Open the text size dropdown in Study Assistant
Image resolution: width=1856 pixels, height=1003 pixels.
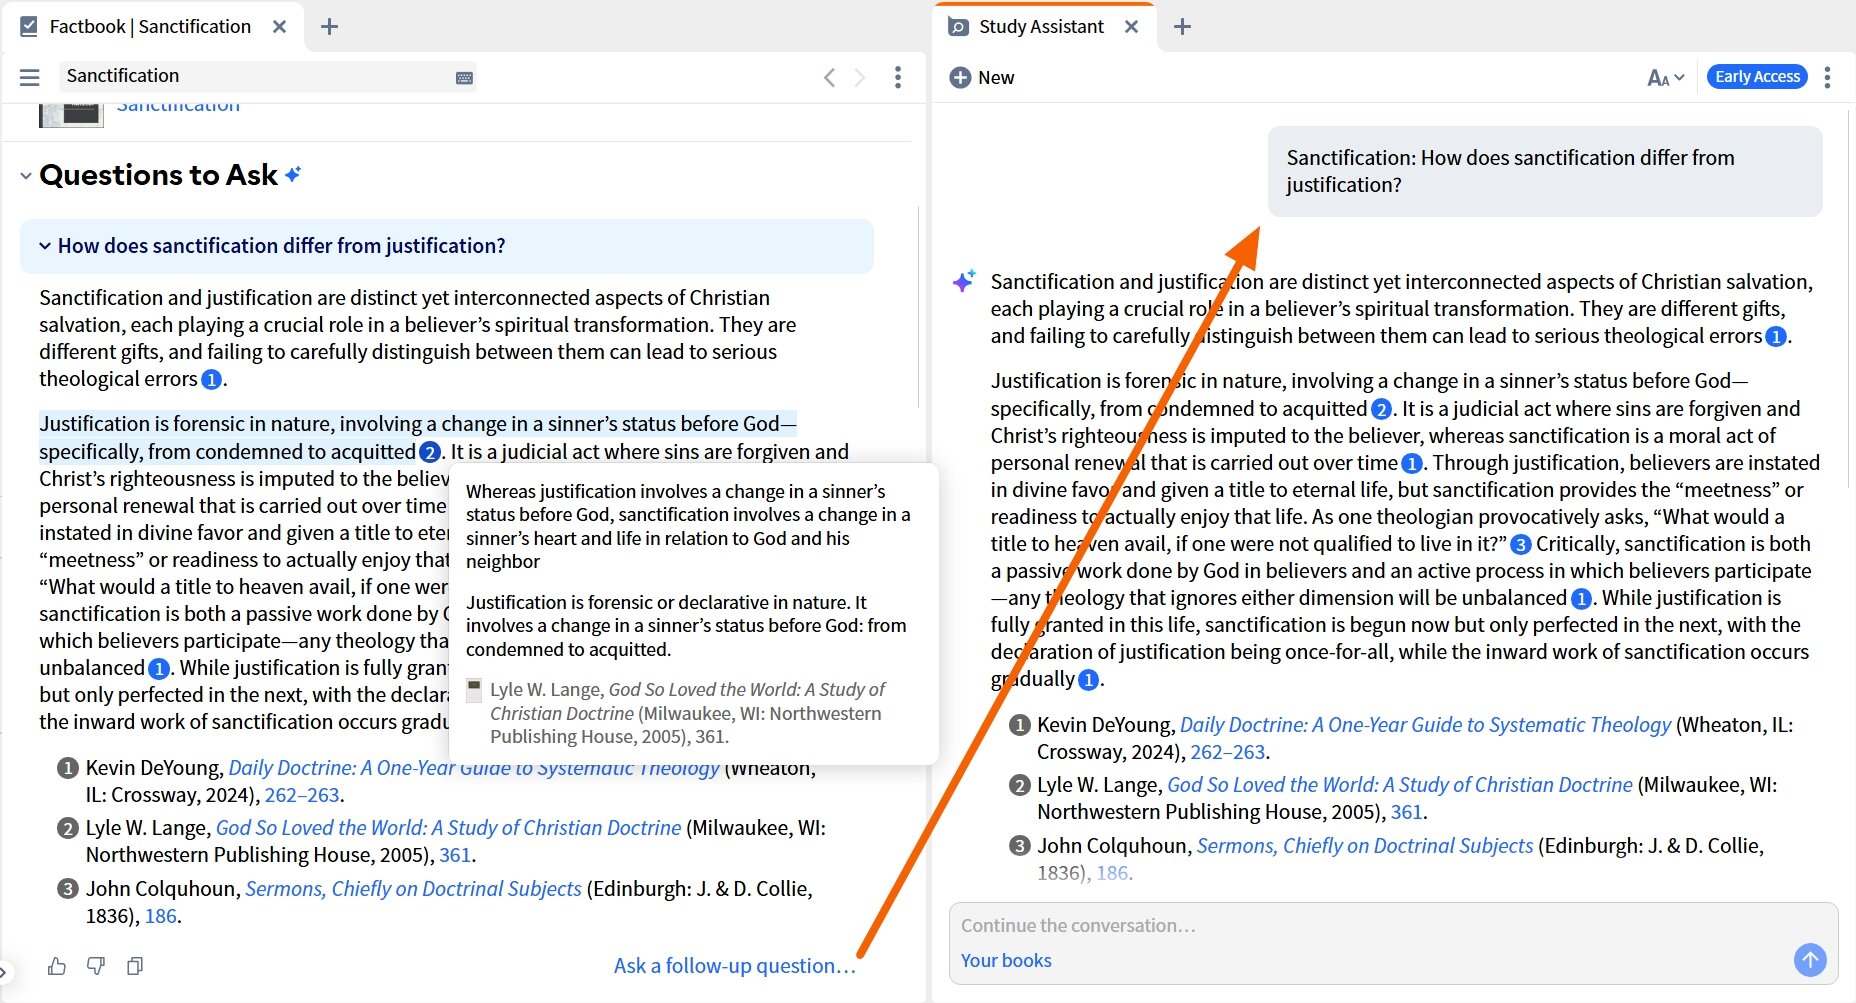click(1666, 77)
